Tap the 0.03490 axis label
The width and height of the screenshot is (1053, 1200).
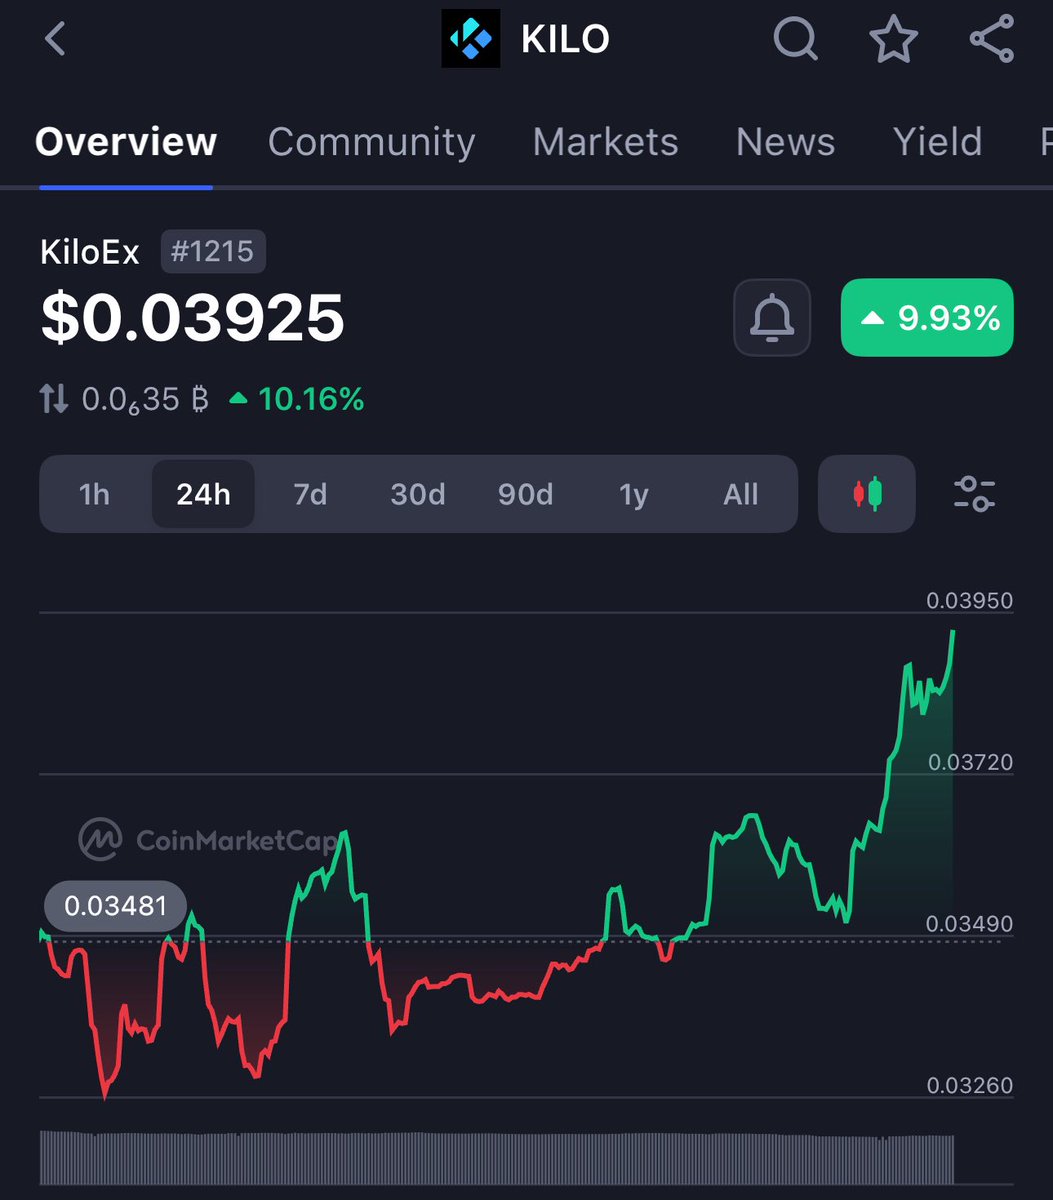tap(969, 924)
